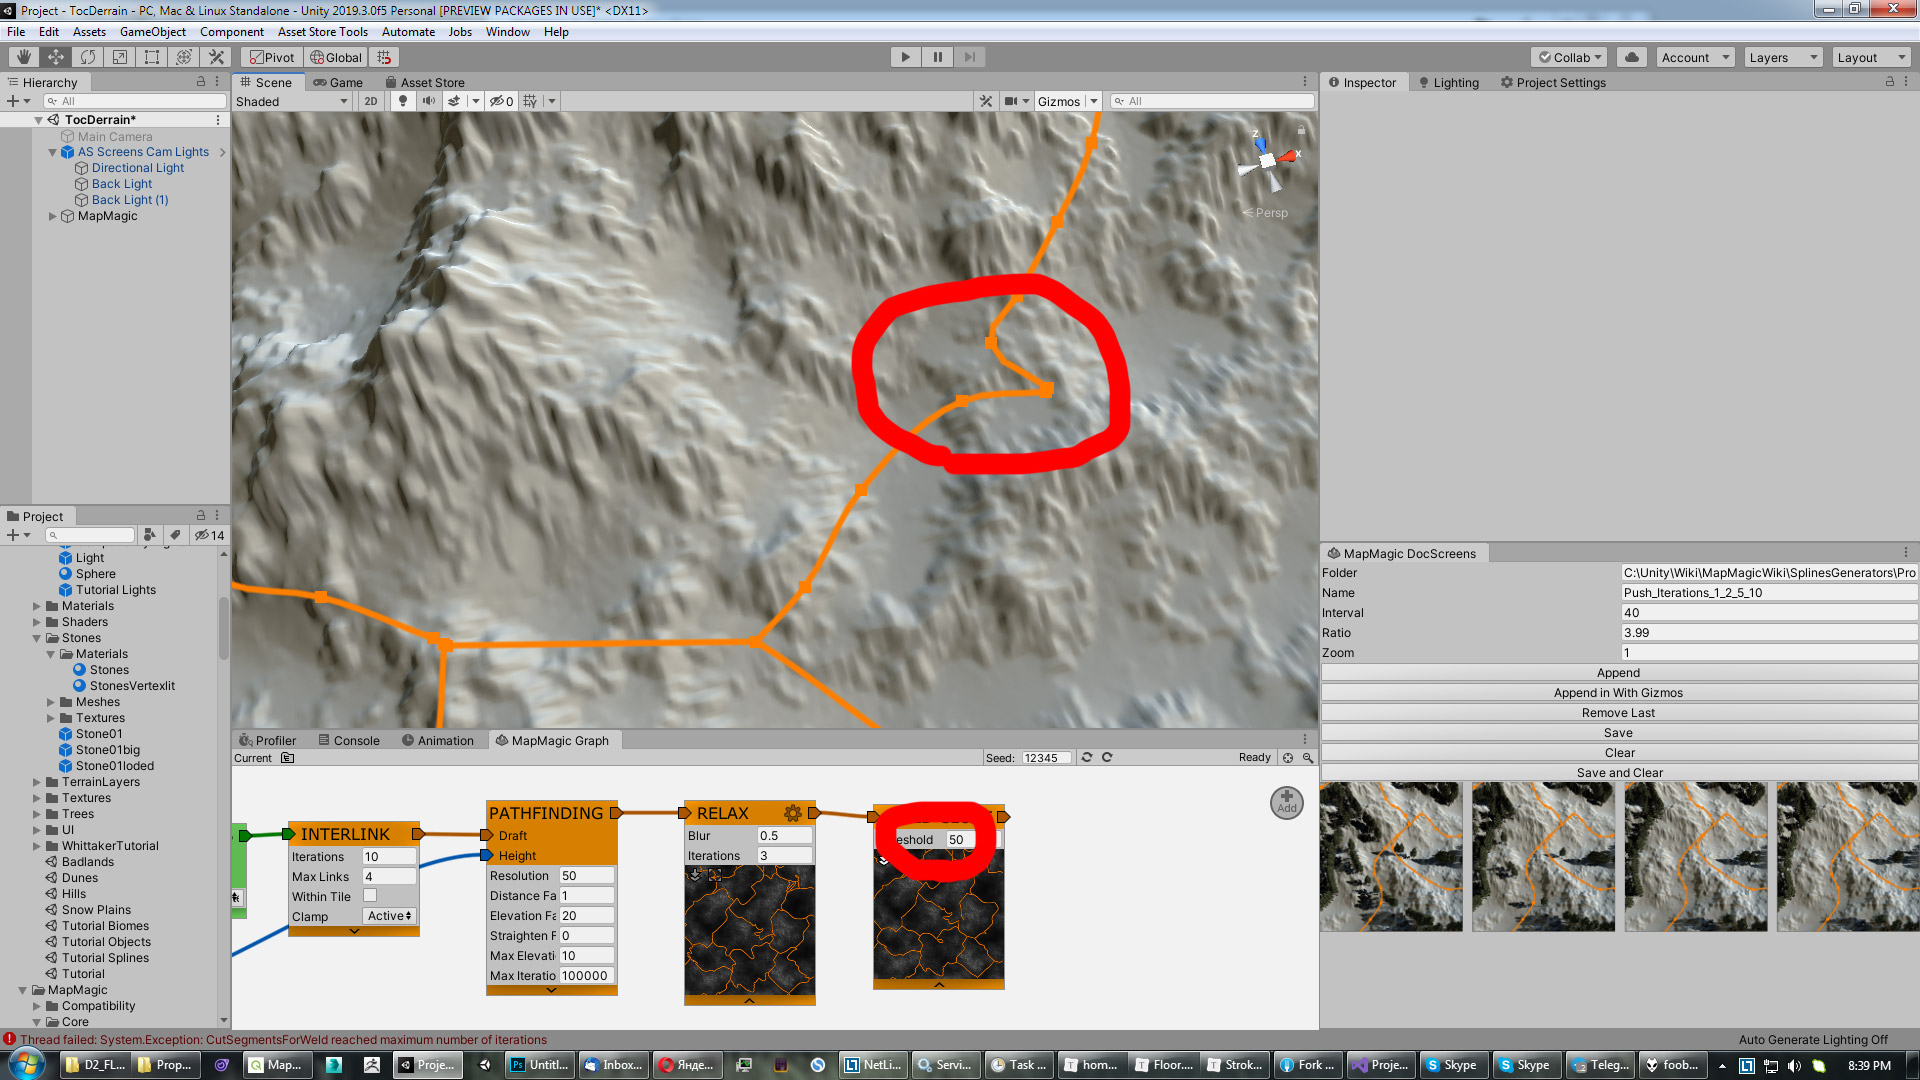Click the Project search-by-label icon
This screenshot has height=1080, width=1920.
(x=175, y=535)
